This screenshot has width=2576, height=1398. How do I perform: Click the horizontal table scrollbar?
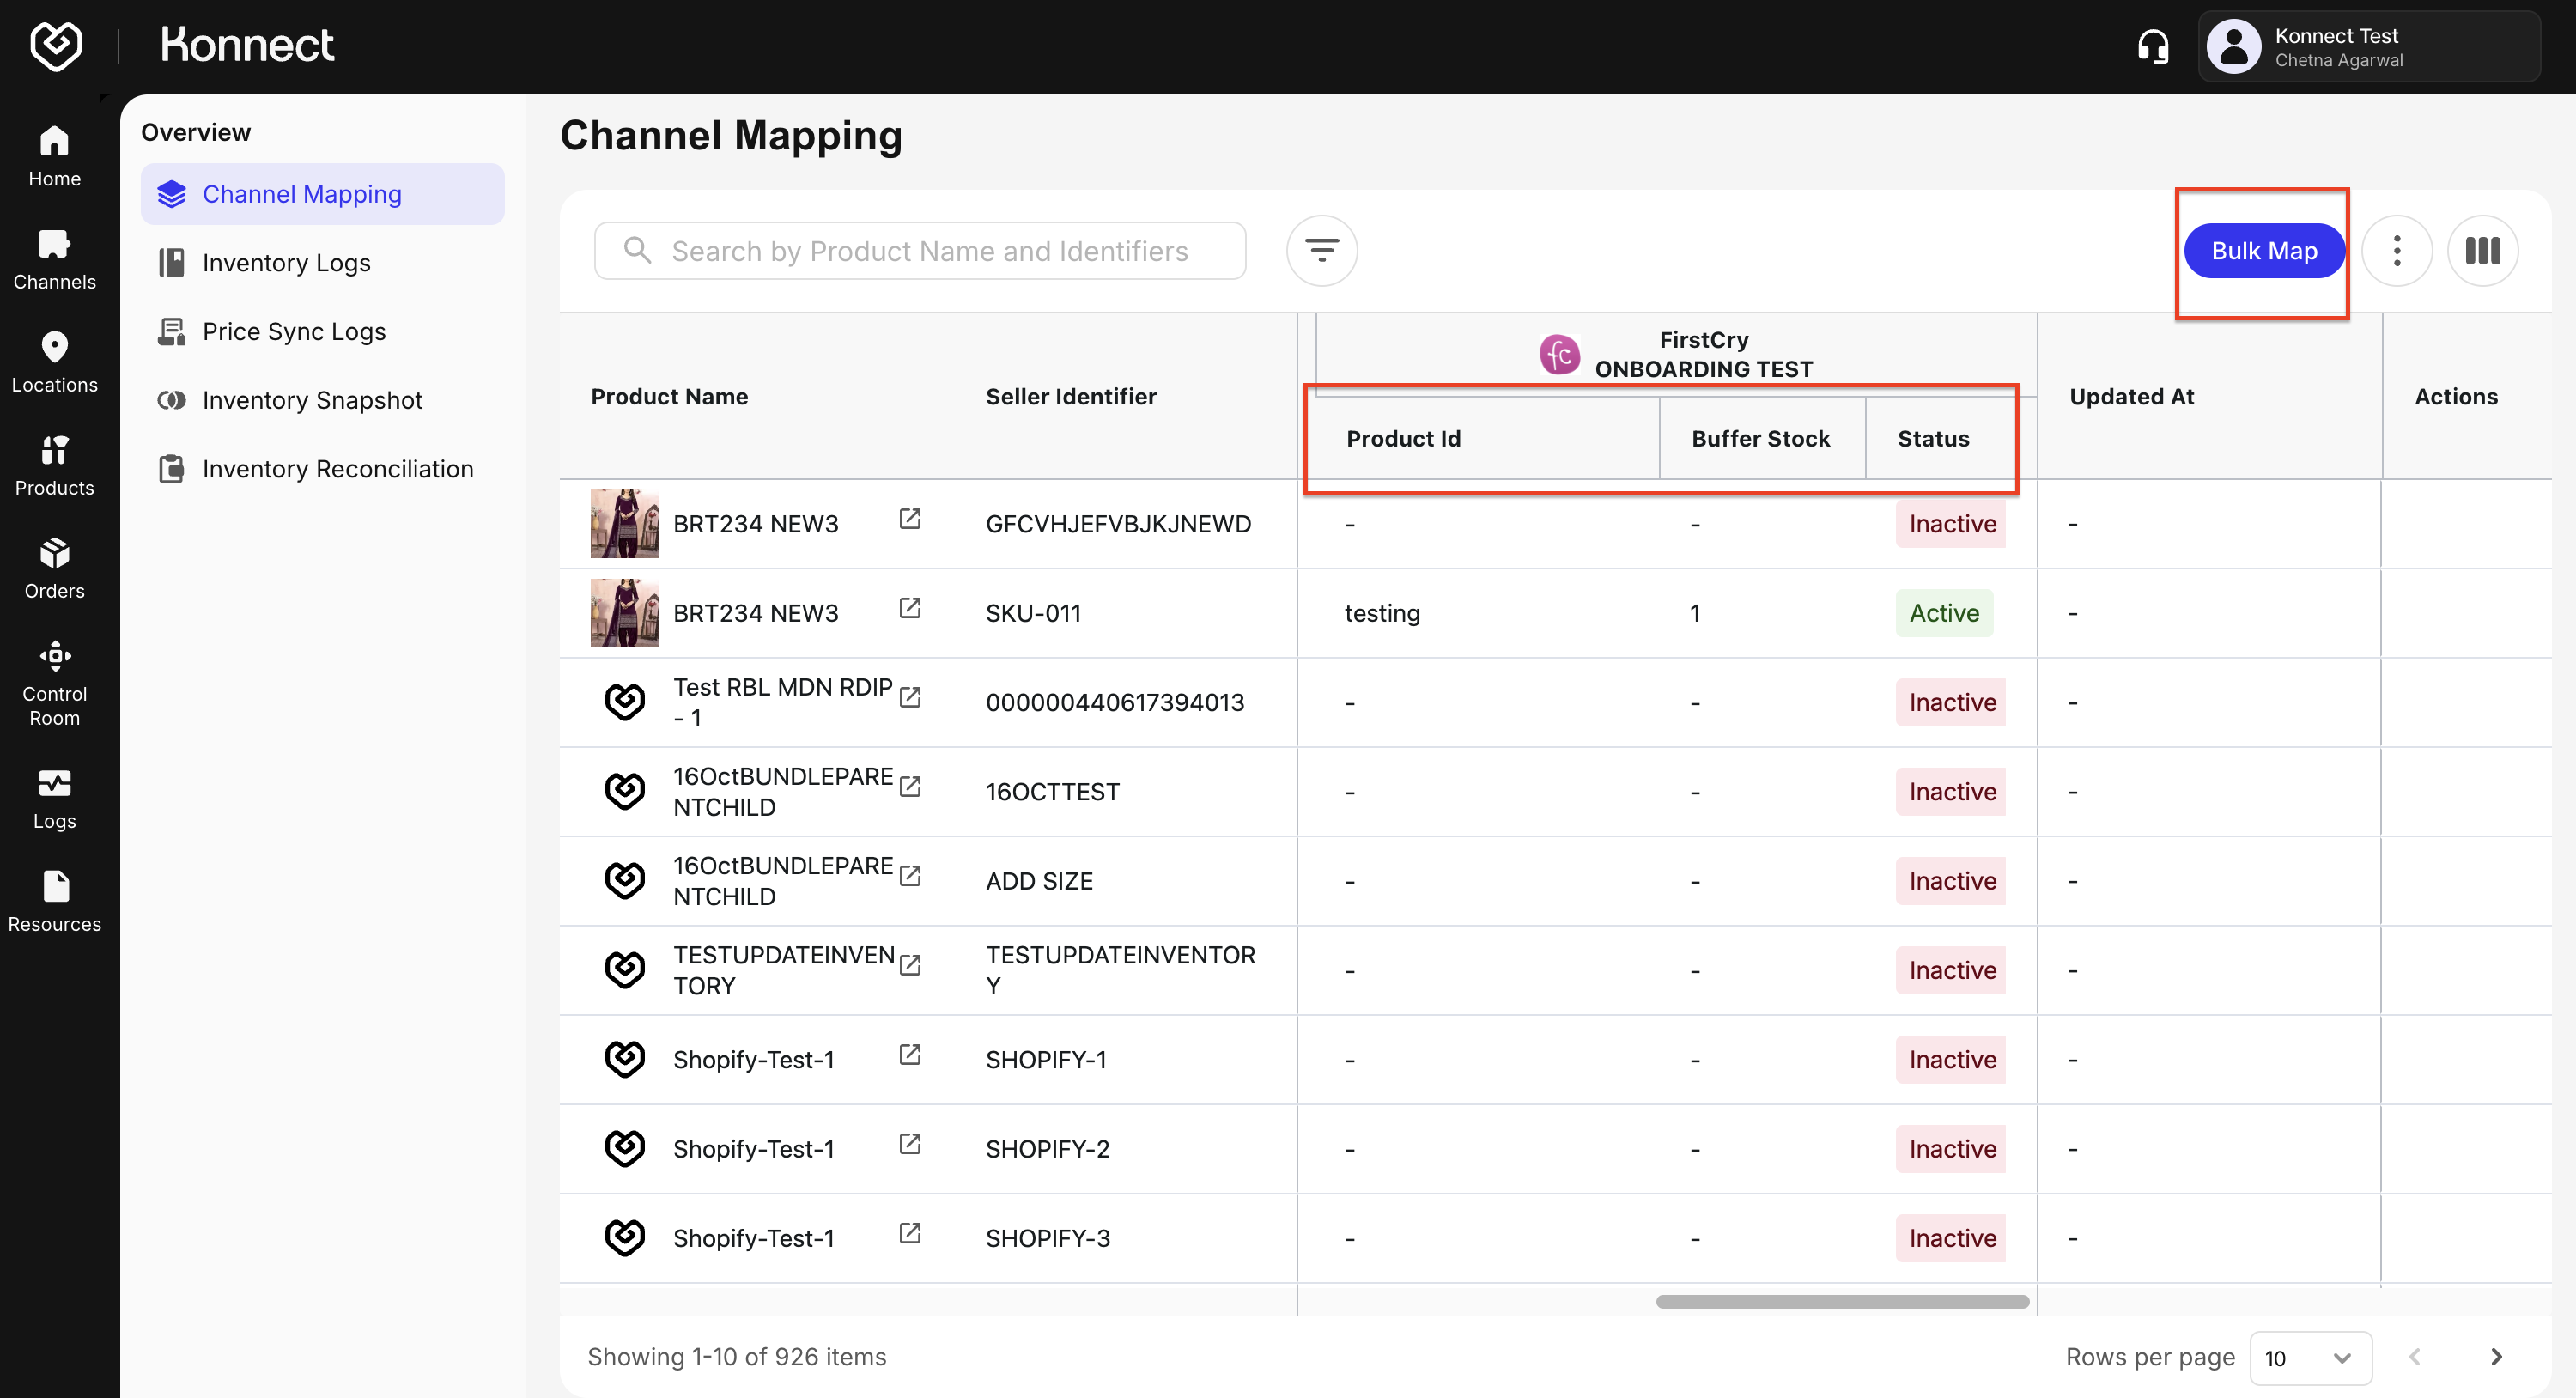pos(1842,1301)
